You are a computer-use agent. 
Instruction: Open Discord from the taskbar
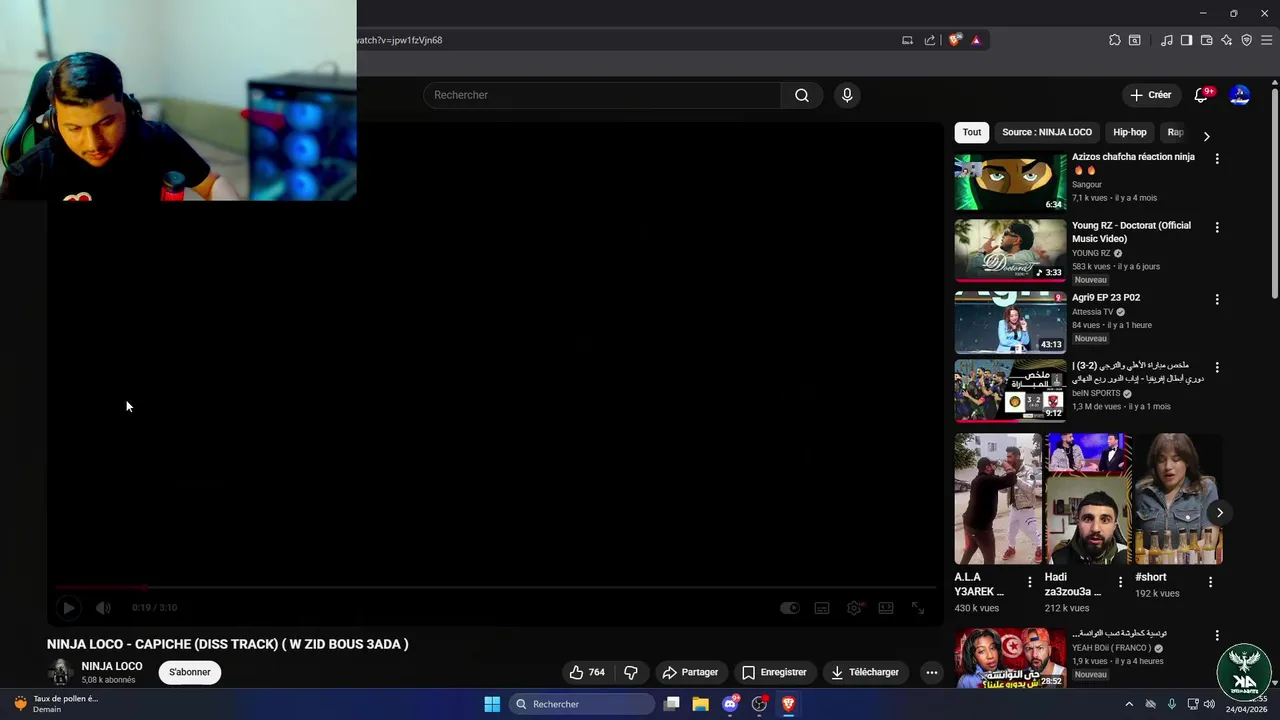click(x=730, y=704)
